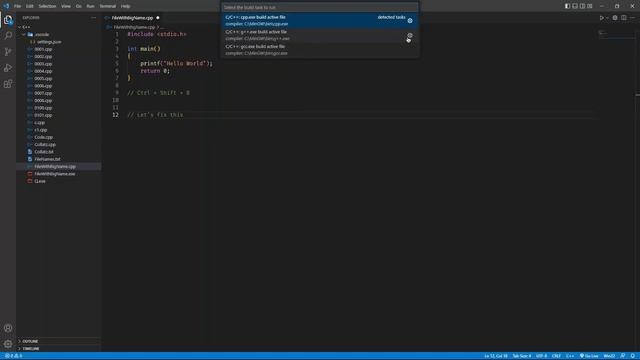The height and width of the screenshot is (360, 640).
Task: Open the Help menu
Action: point(125,6)
